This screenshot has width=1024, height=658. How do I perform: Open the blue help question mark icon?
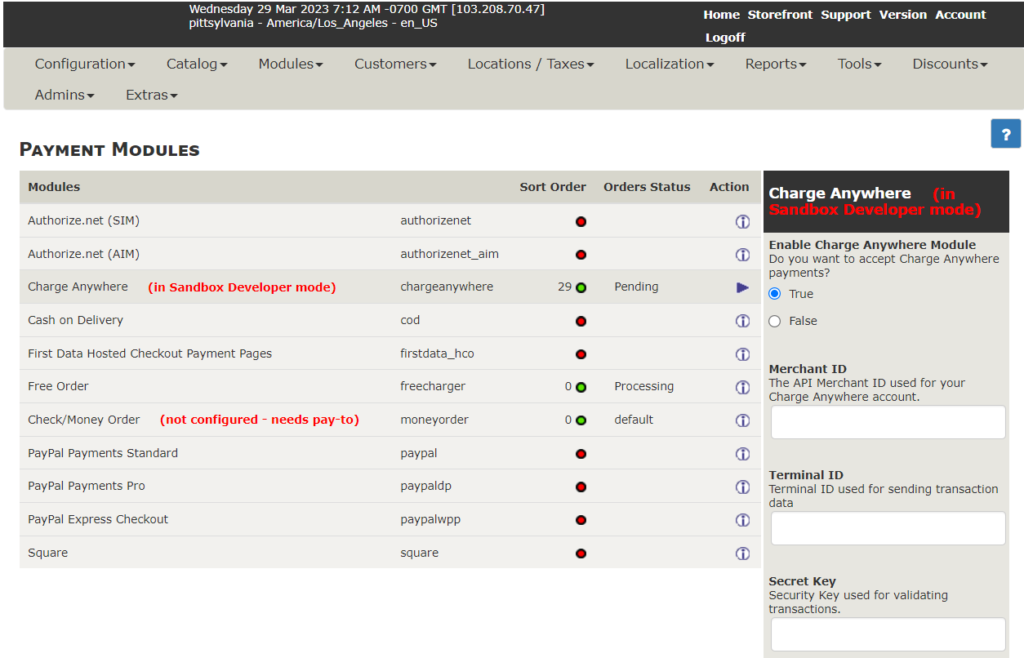point(1005,134)
